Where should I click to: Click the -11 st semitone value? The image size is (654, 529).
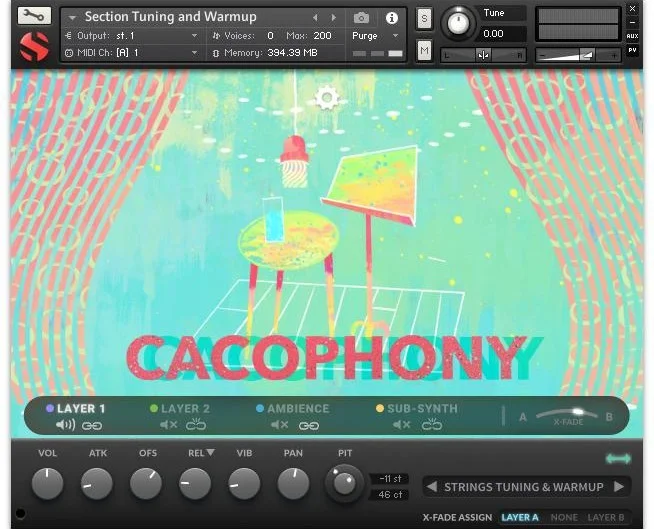pyautogui.click(x=390, y=479)
